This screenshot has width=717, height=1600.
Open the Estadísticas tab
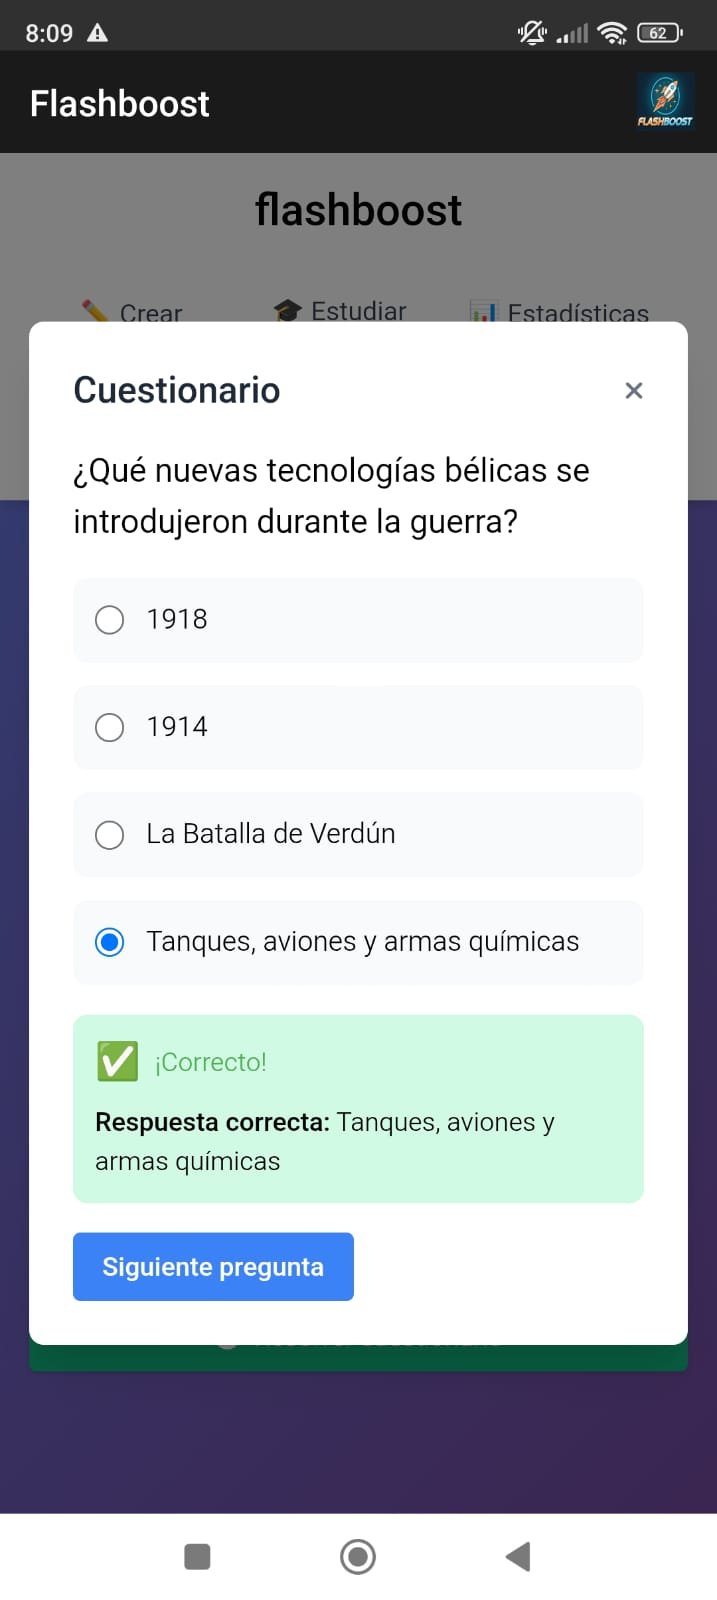(560, 313)
